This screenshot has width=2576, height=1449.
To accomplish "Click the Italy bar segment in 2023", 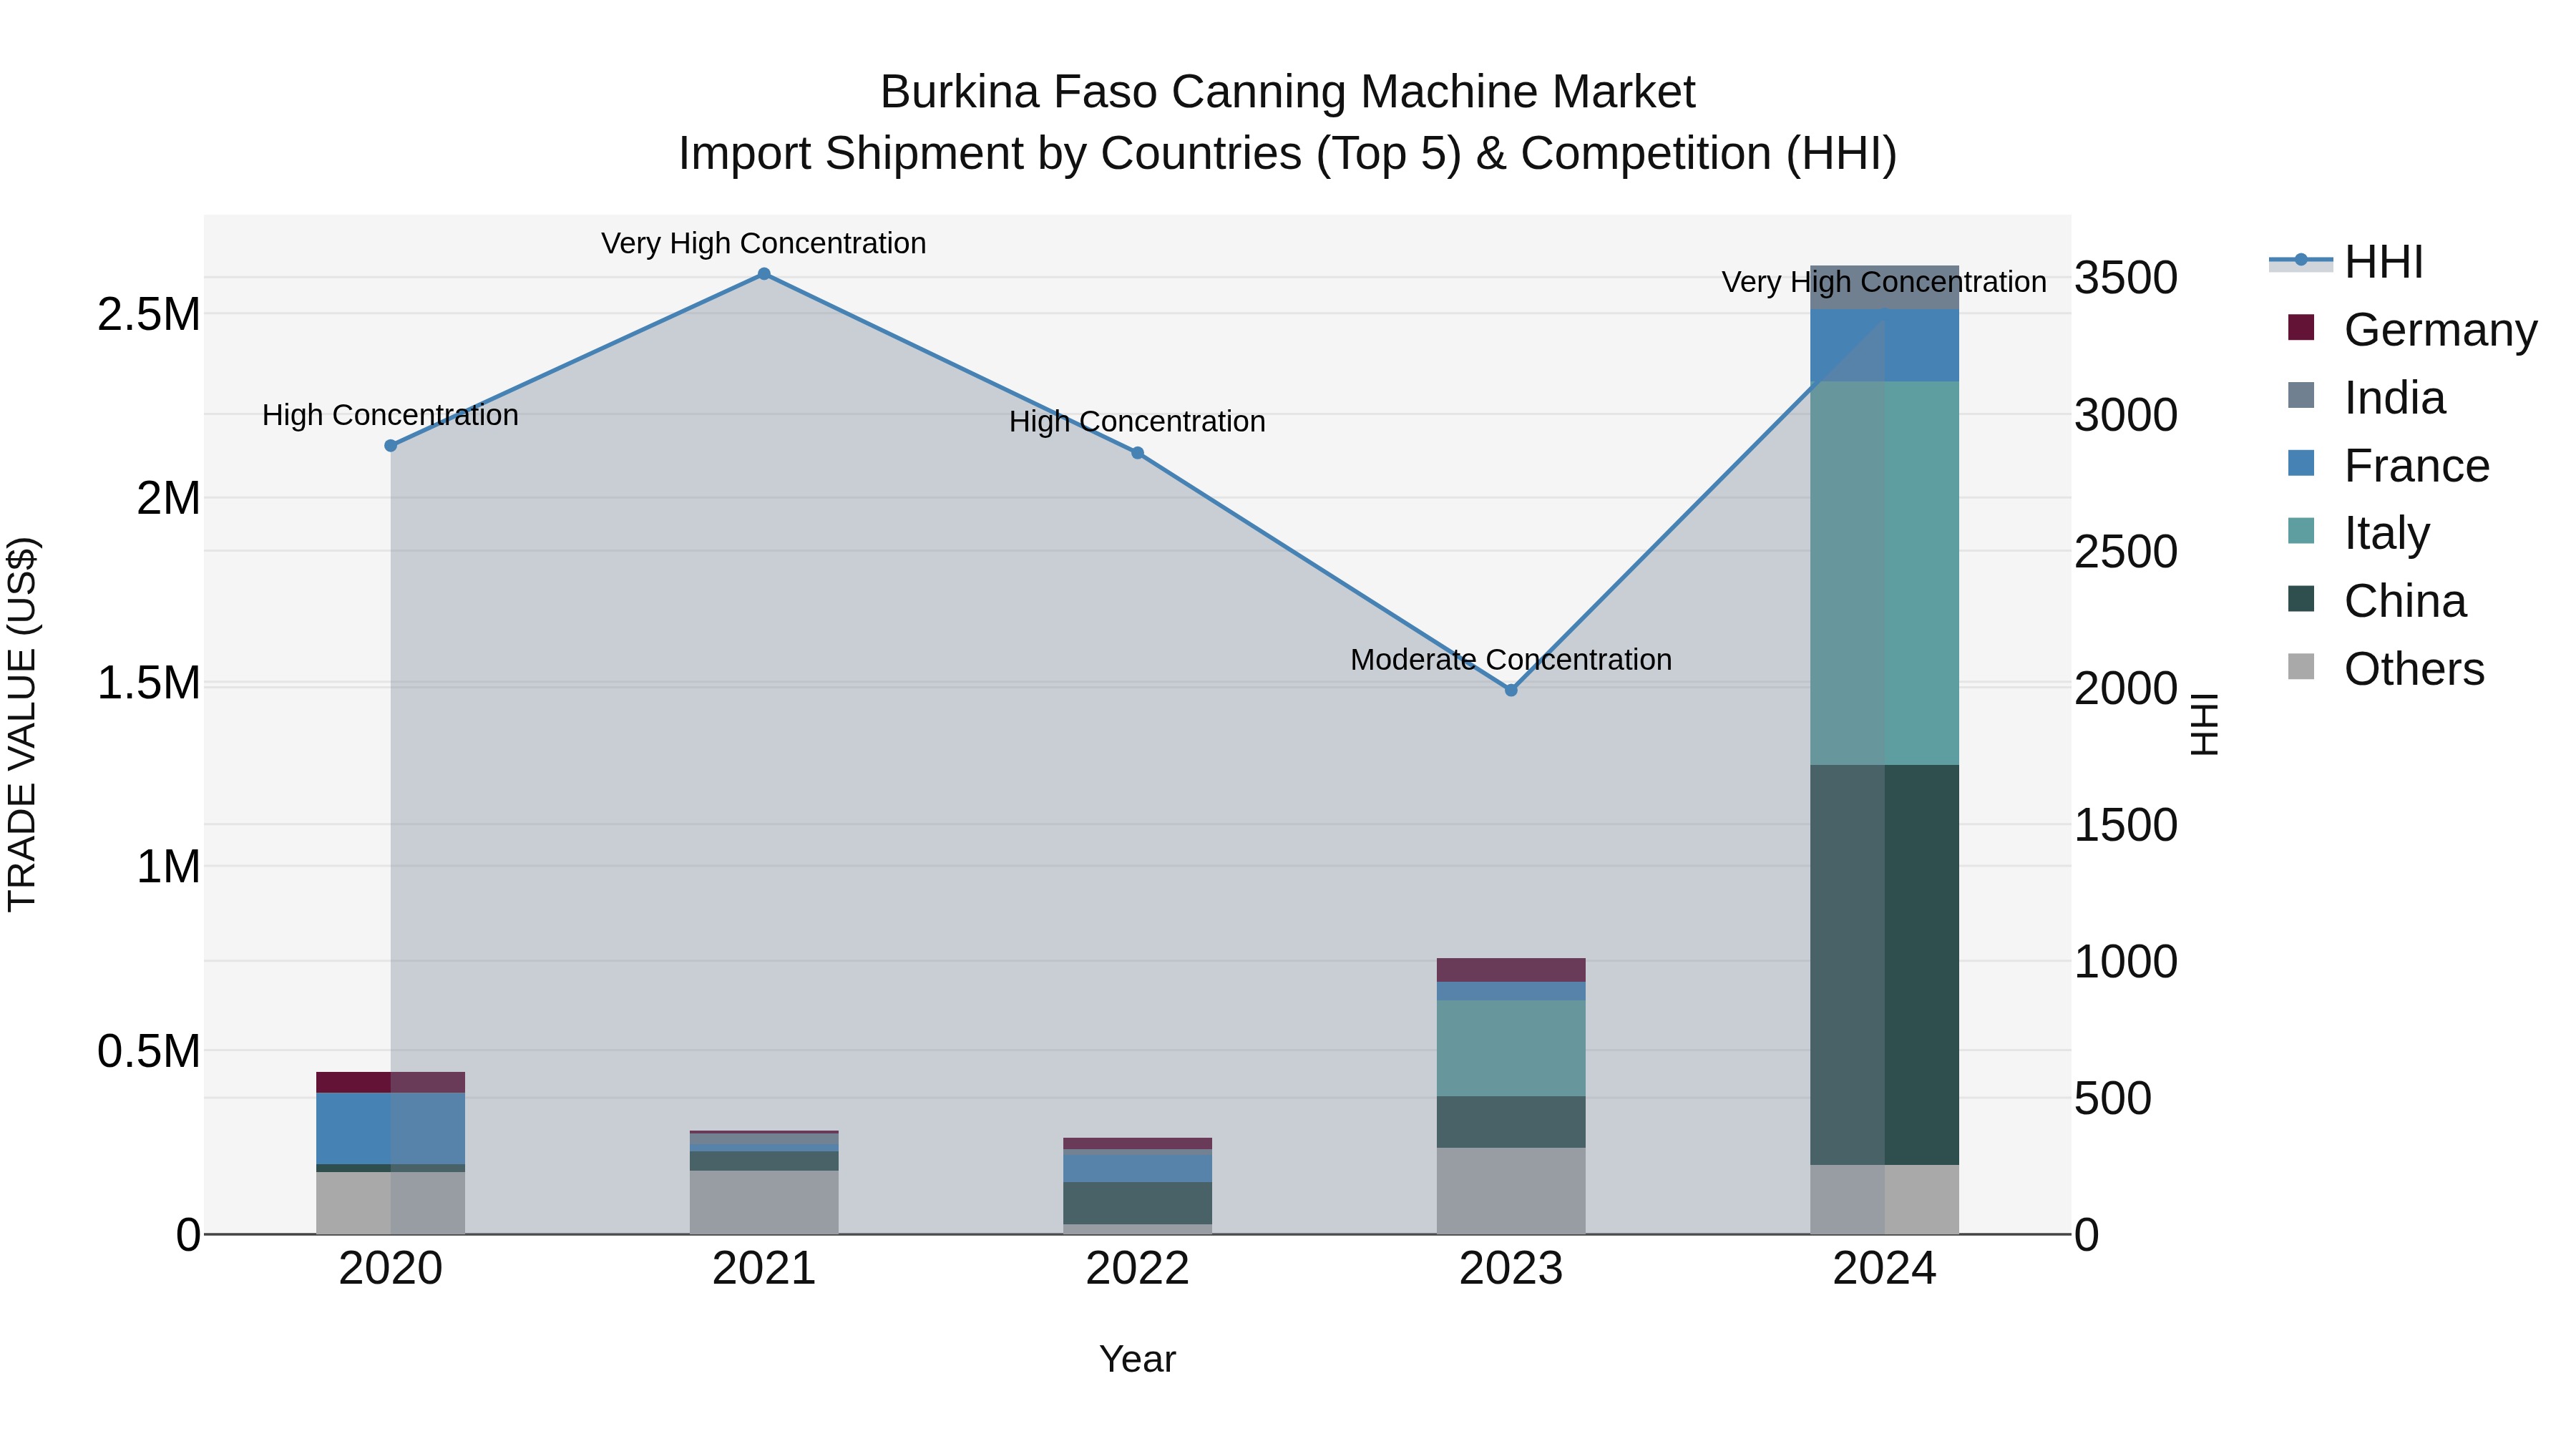I will [1511, 1049].
